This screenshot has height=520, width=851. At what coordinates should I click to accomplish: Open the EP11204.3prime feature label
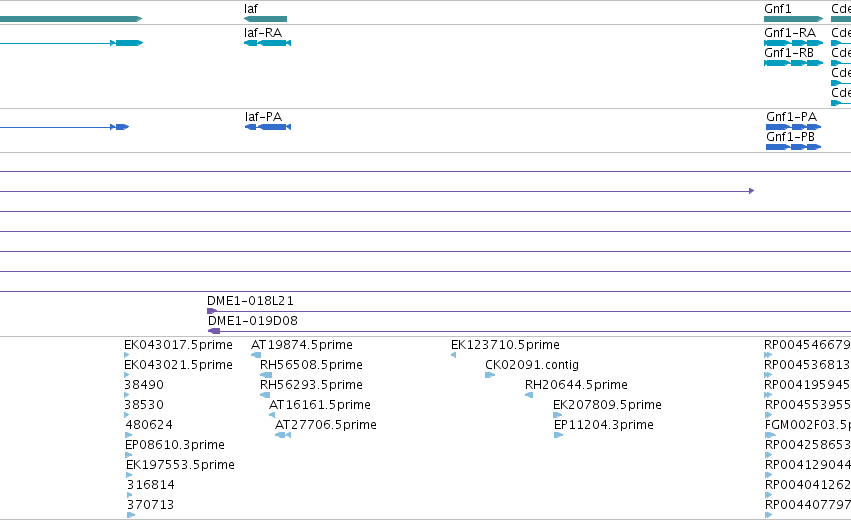tap(604, 424)
